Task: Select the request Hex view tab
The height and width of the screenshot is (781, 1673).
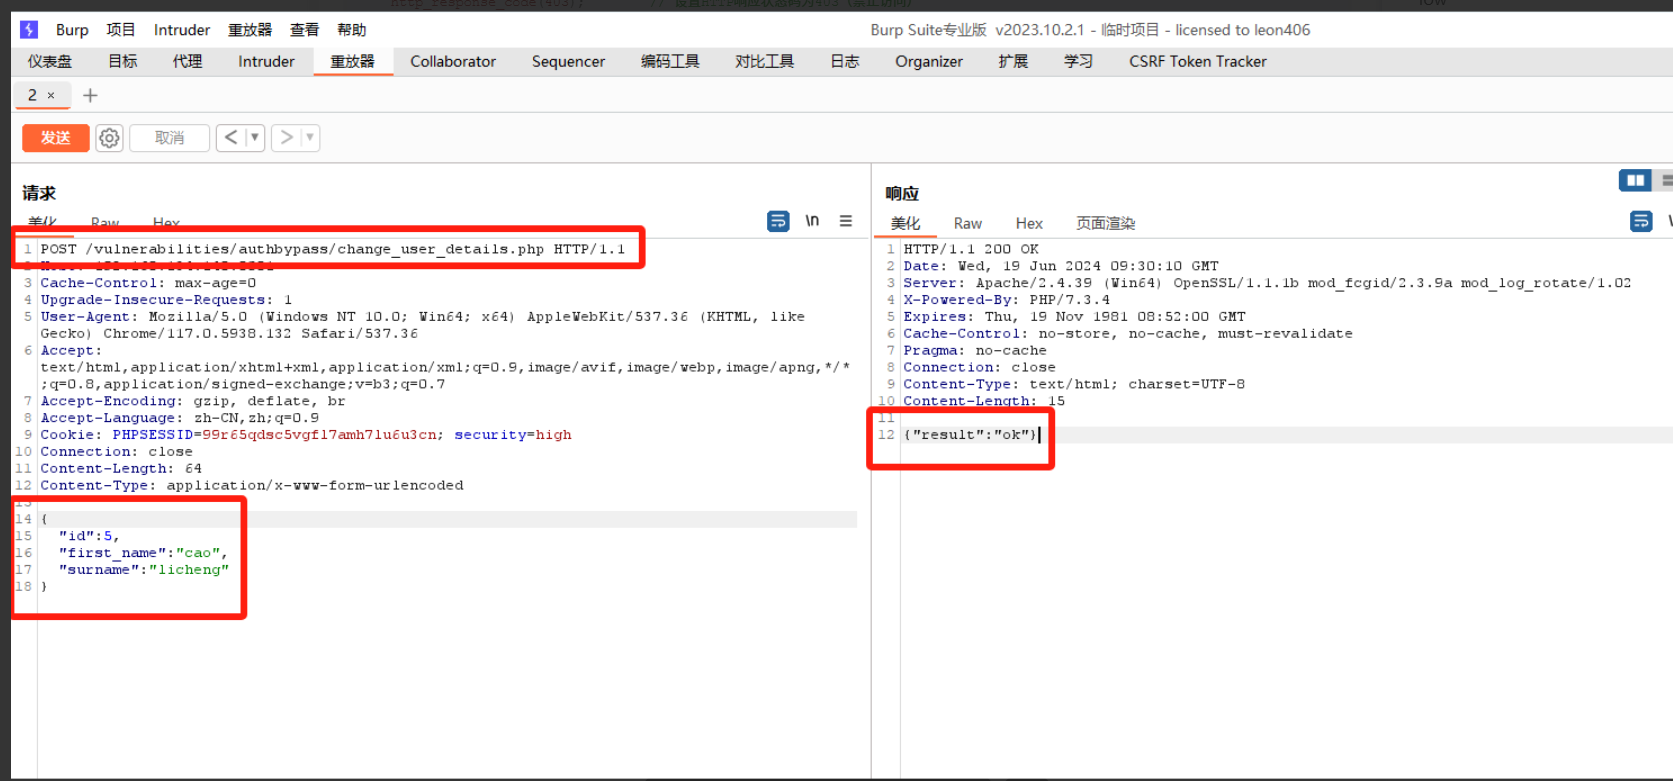Action: pyautogui.click(x=166, y=222)
